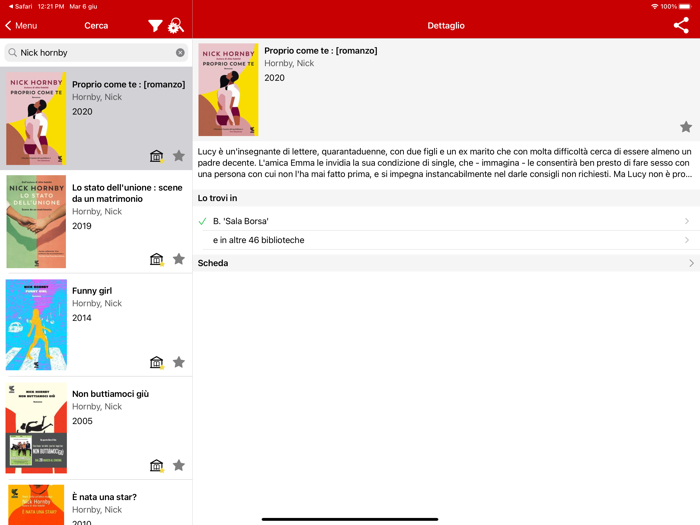Image resolution: width=700 pixels, height=525 pixels.
Task: Open Funny girl cover thumbnail
Action: (36, 325)
